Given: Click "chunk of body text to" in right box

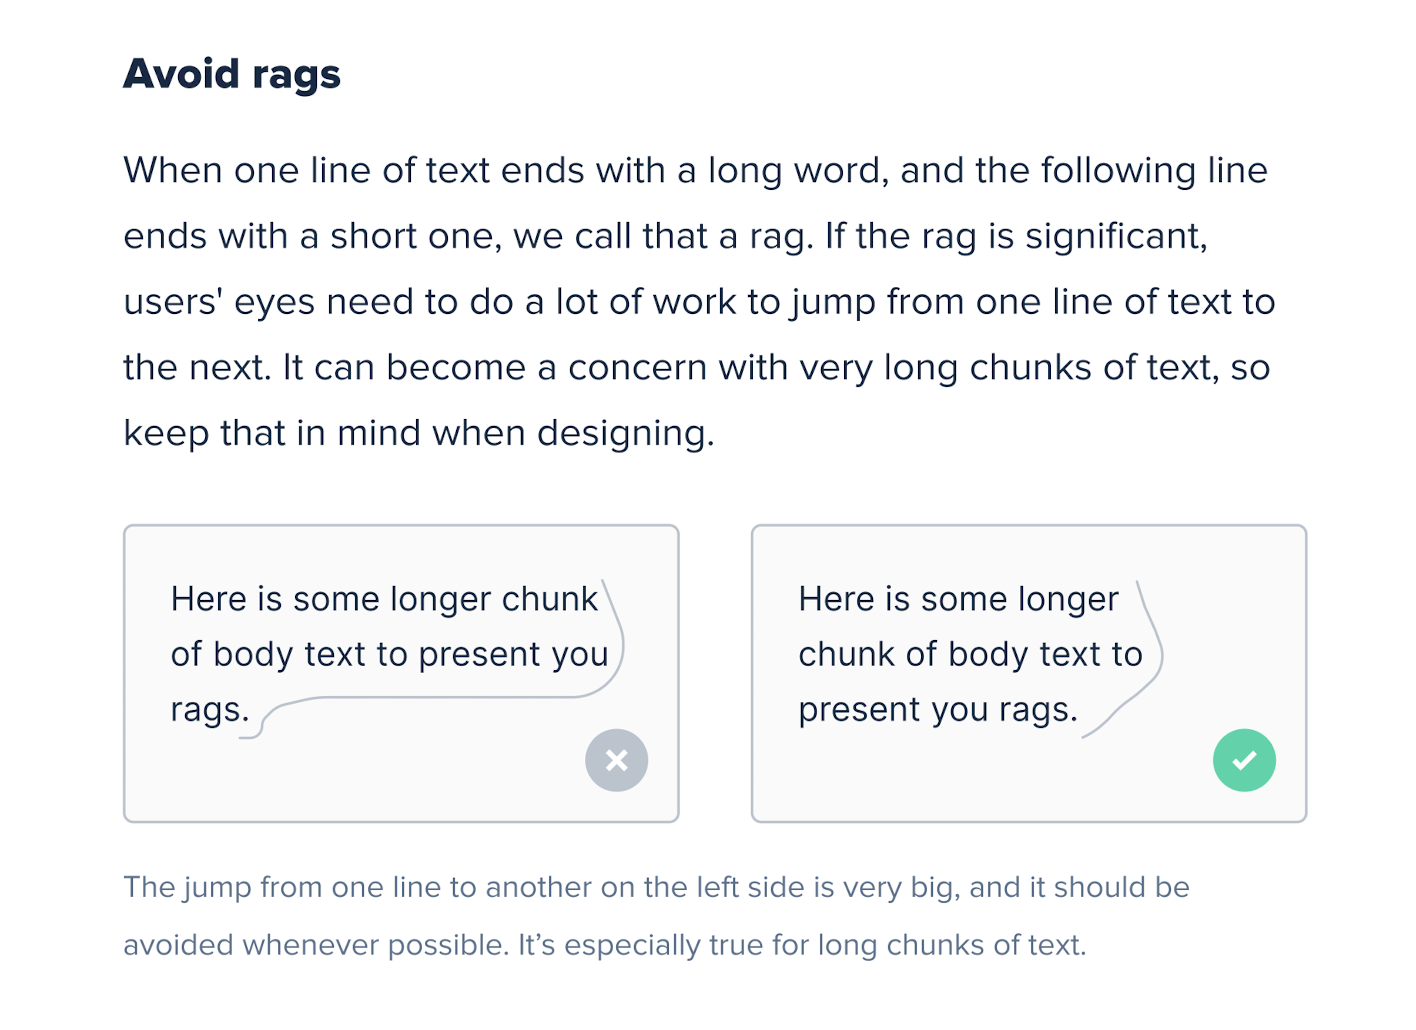Looking at the screenshot, I should pyautogui.click(x=970, y=654).
